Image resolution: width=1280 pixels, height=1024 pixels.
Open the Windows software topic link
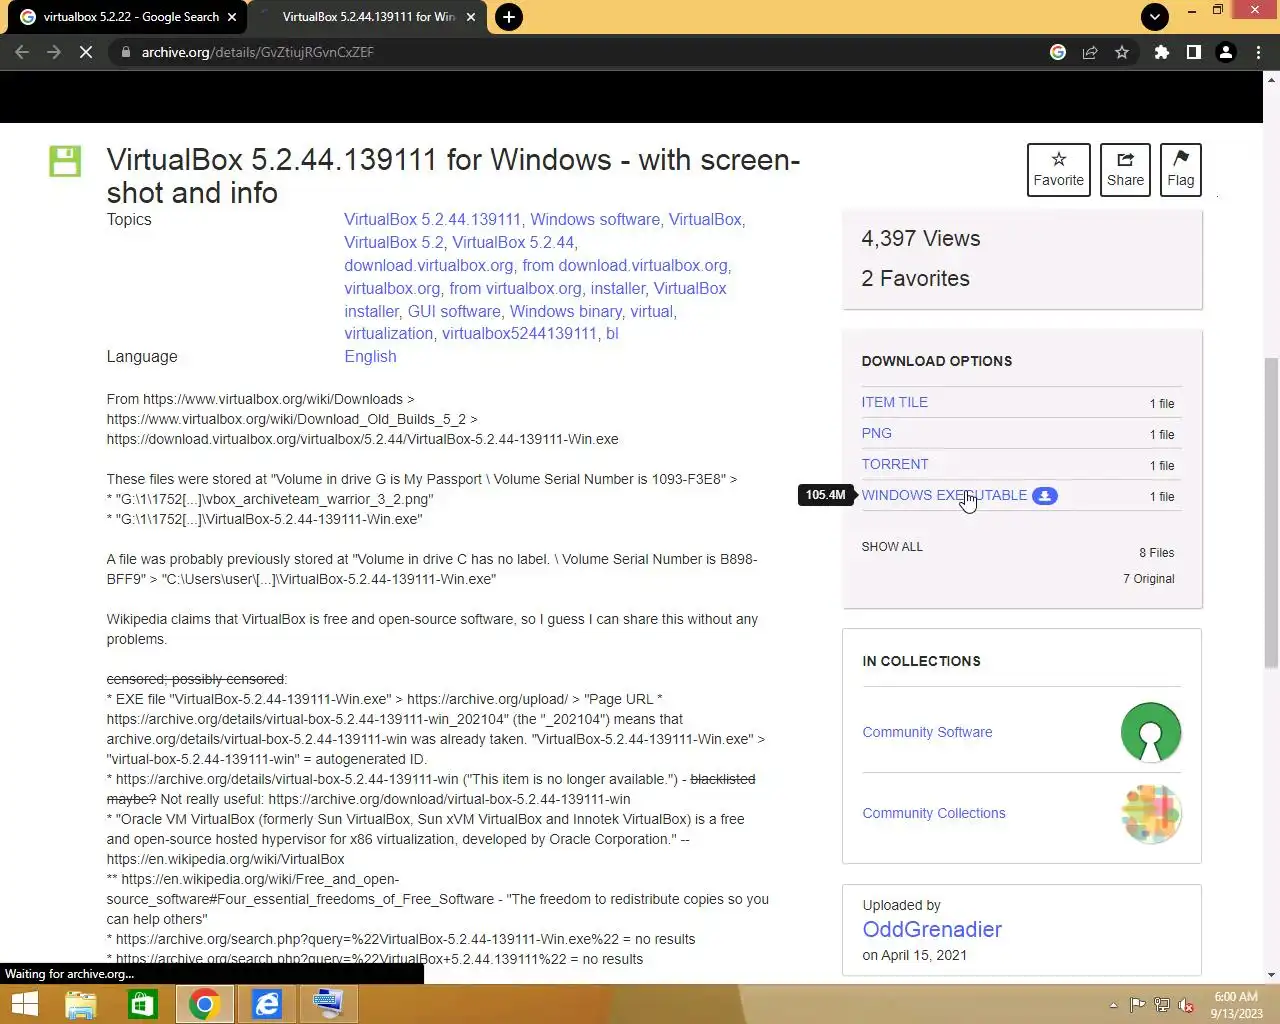595,219
